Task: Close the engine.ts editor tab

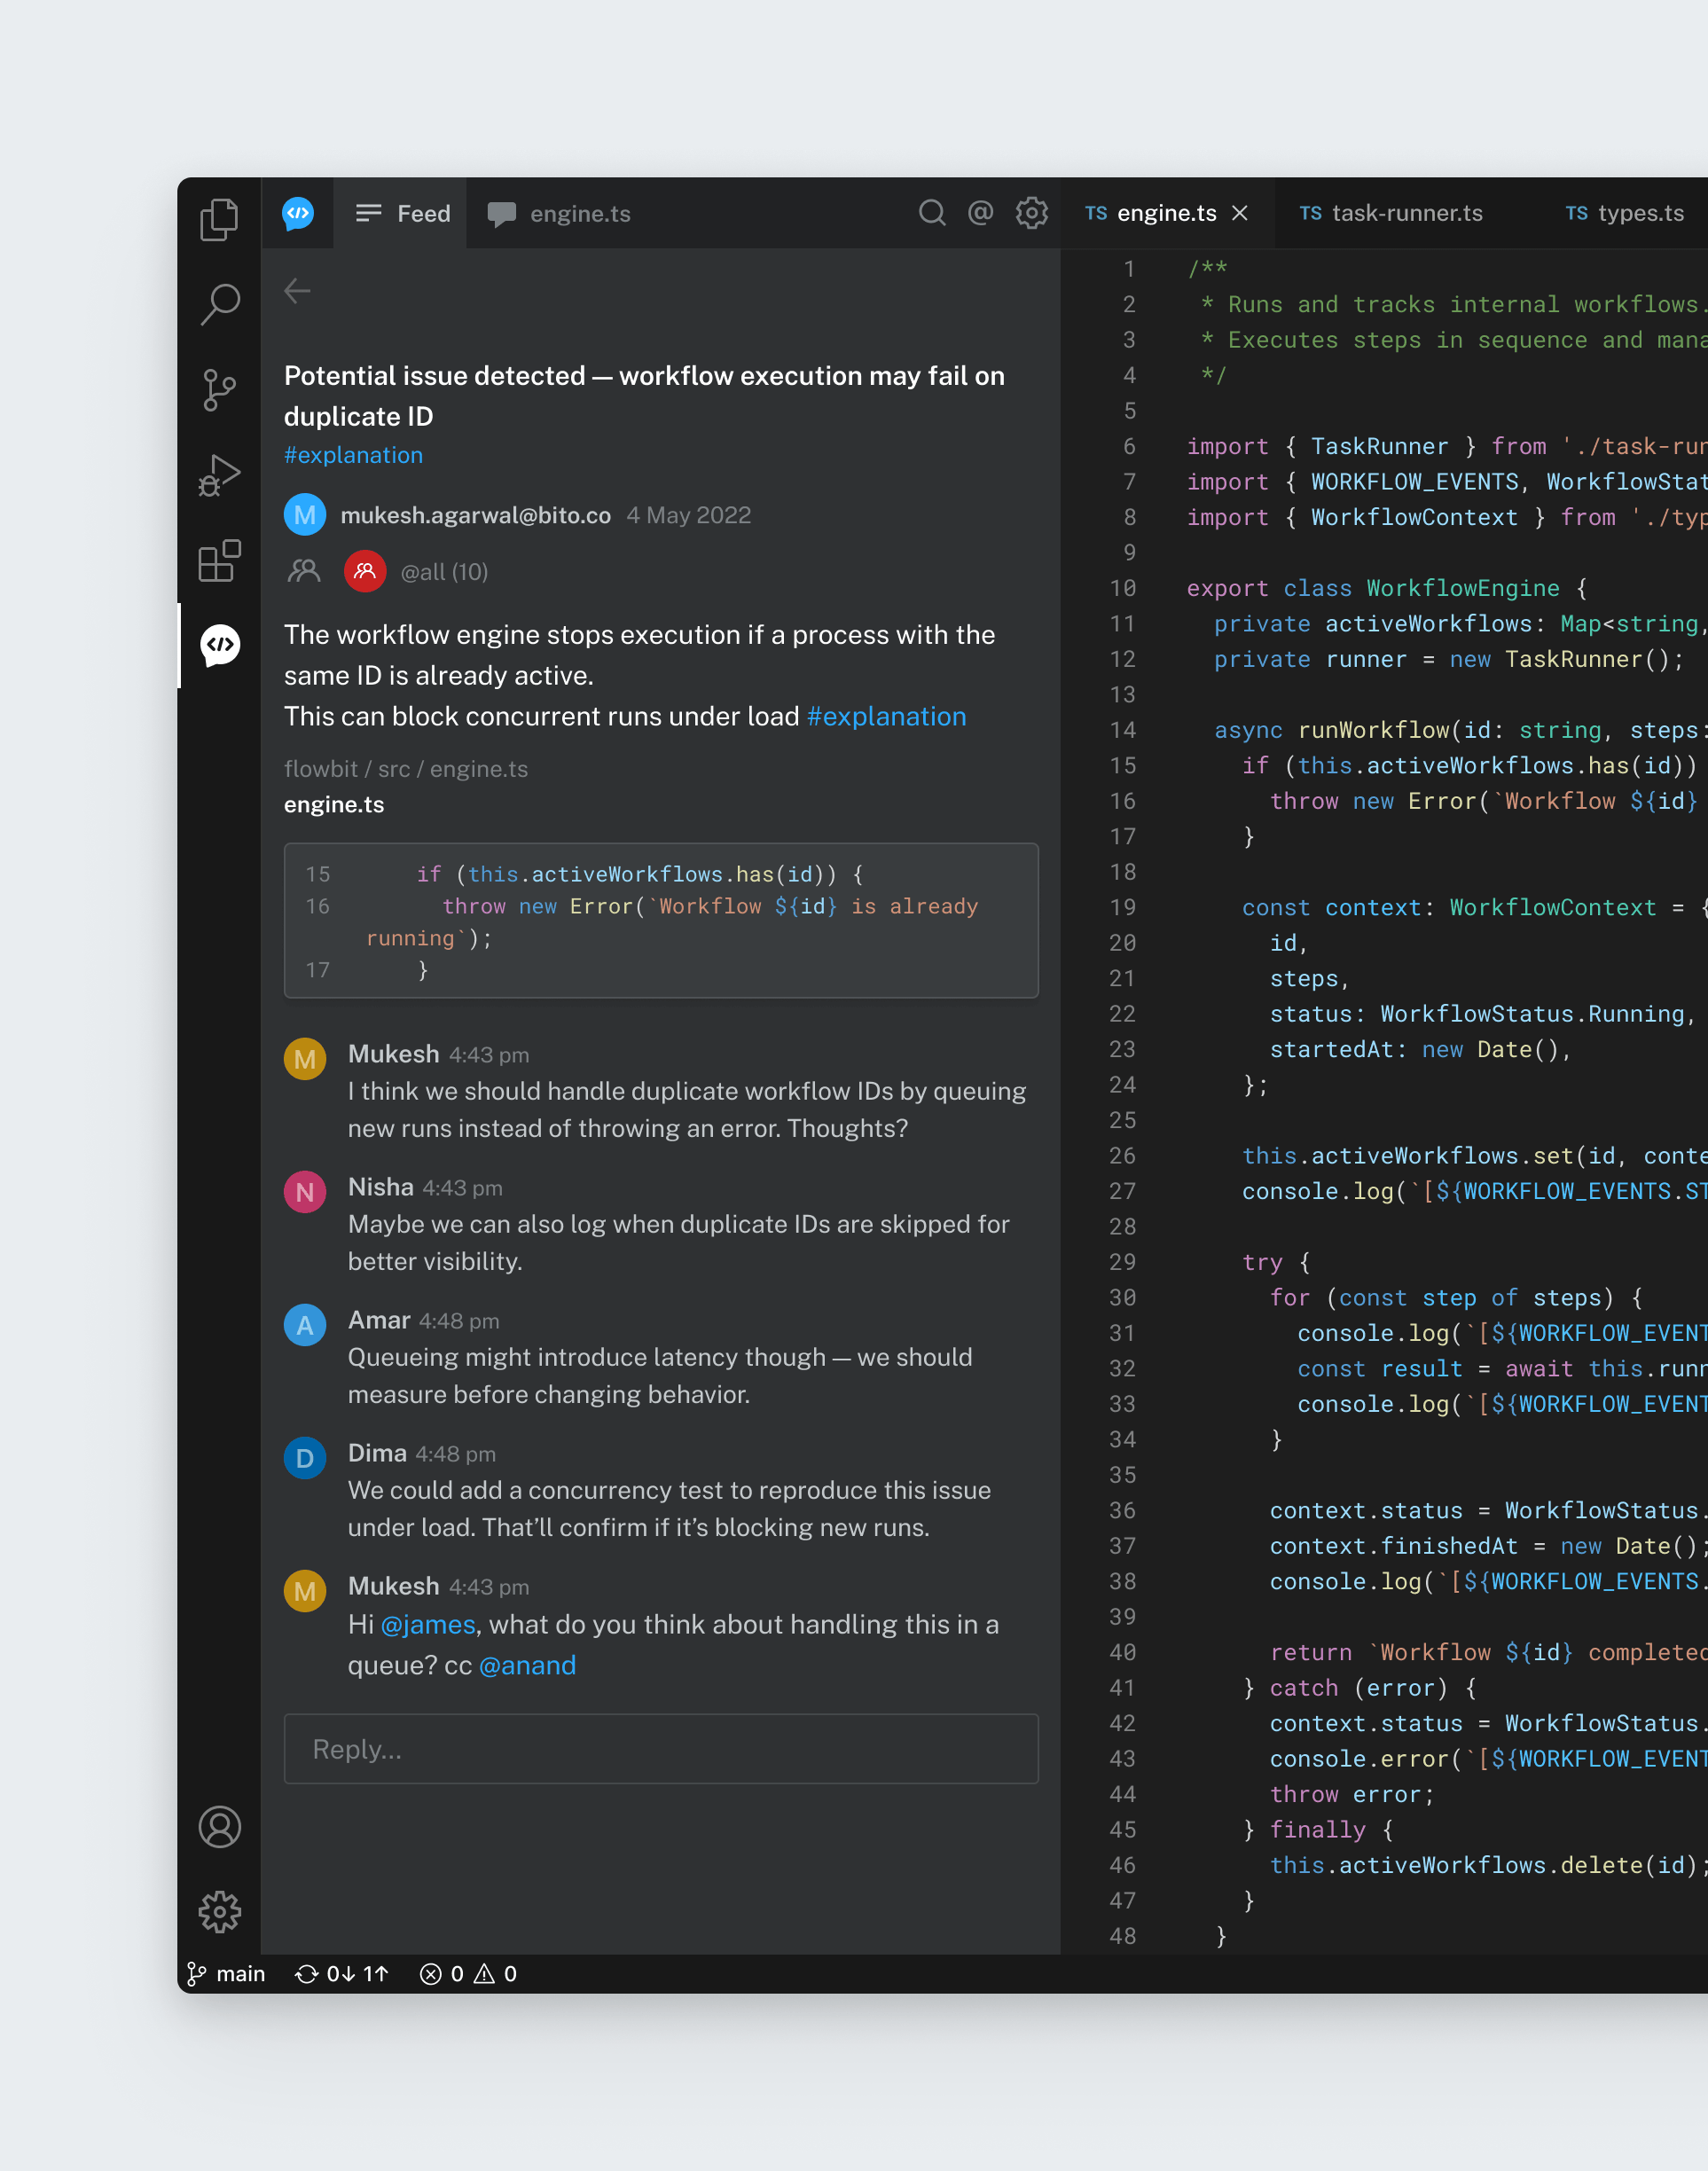Action: (1240, 213)
